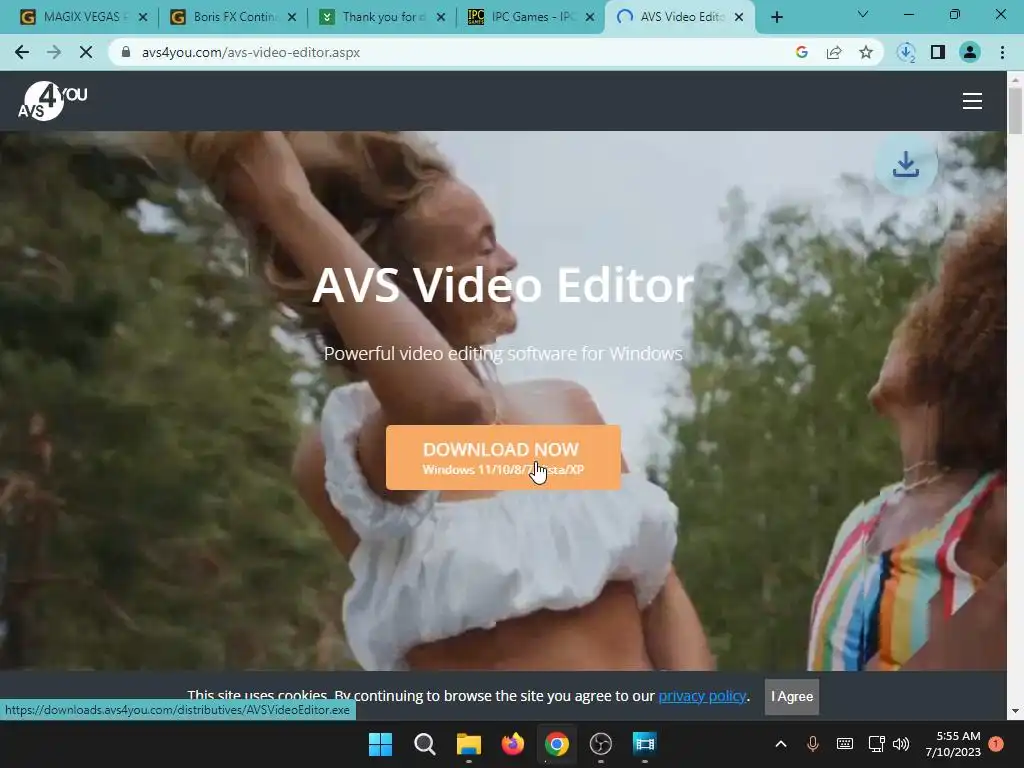
Task: Expand the tab search chevron
Action: pyautogui.click(x=863, y=14)
